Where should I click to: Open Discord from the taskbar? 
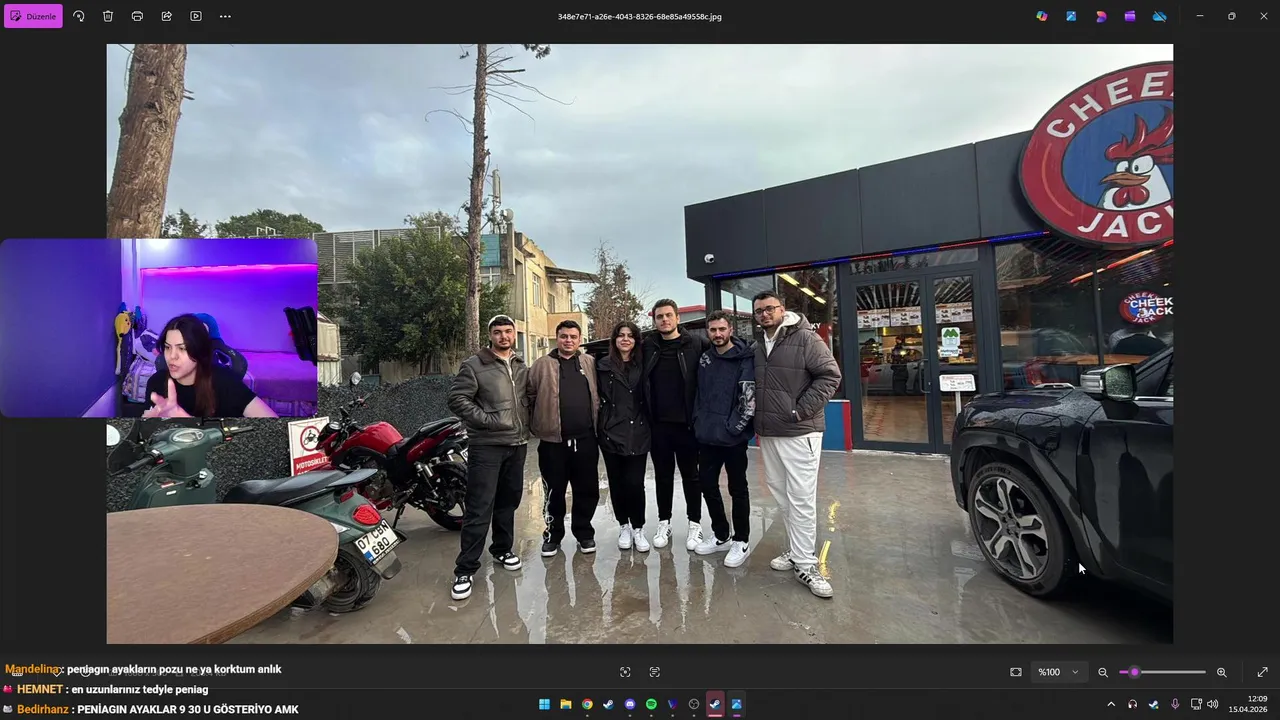(x=630, y=704)
